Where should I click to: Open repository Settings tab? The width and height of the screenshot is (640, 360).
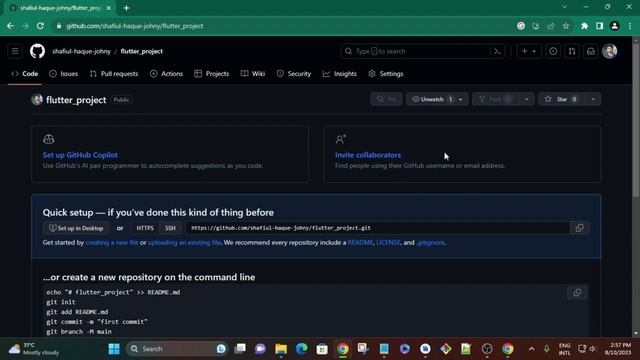(x=386, y=73)
